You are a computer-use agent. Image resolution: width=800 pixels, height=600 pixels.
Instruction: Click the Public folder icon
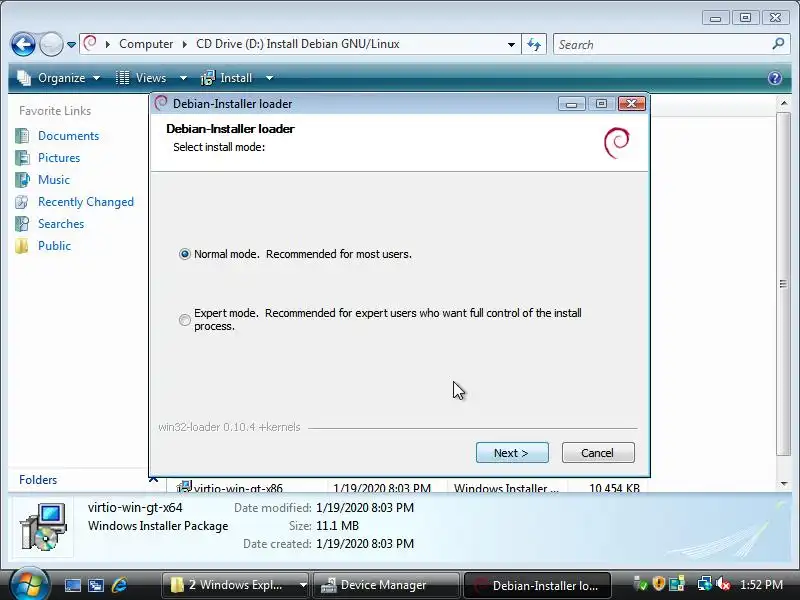22,245
